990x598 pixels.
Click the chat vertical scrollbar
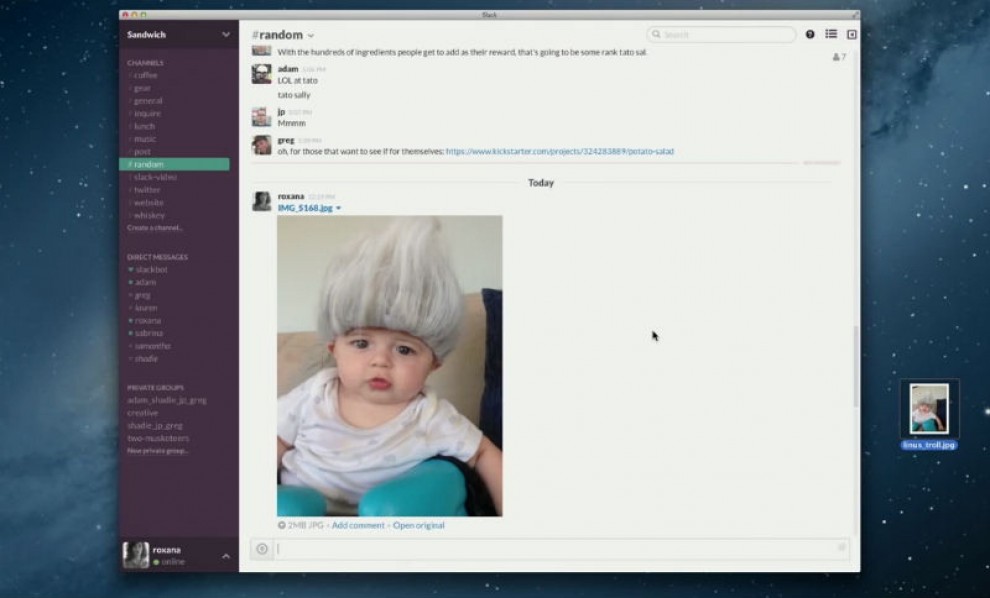click(856, 366)
